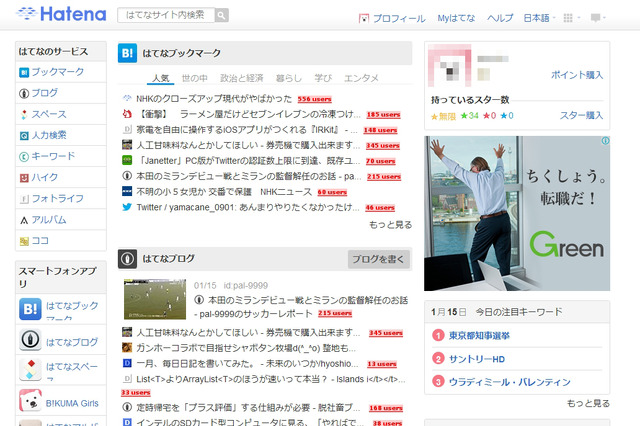Select the 政治と経済 tab
Screen dimensions: 640x426
(242, 78)
